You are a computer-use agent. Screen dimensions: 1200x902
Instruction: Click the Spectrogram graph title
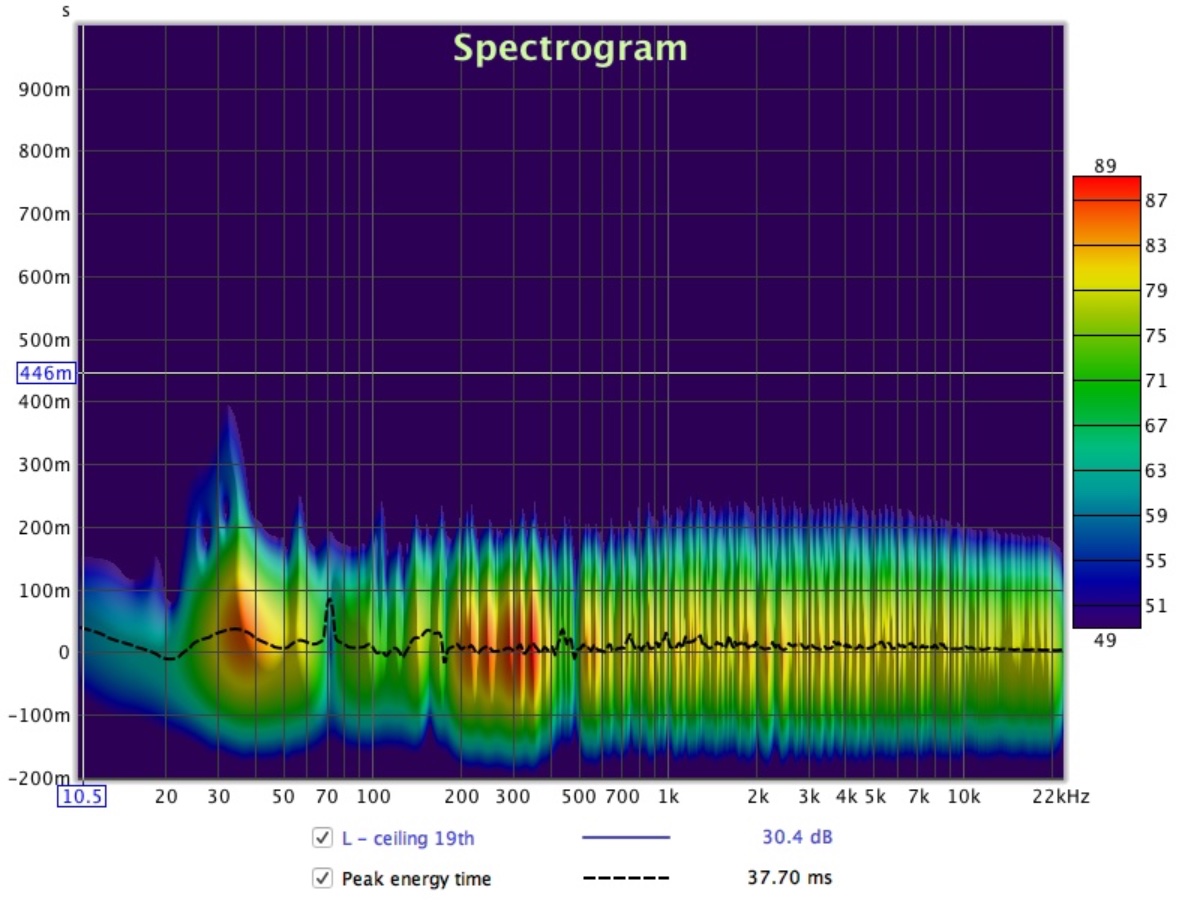[x=570, y=48]
